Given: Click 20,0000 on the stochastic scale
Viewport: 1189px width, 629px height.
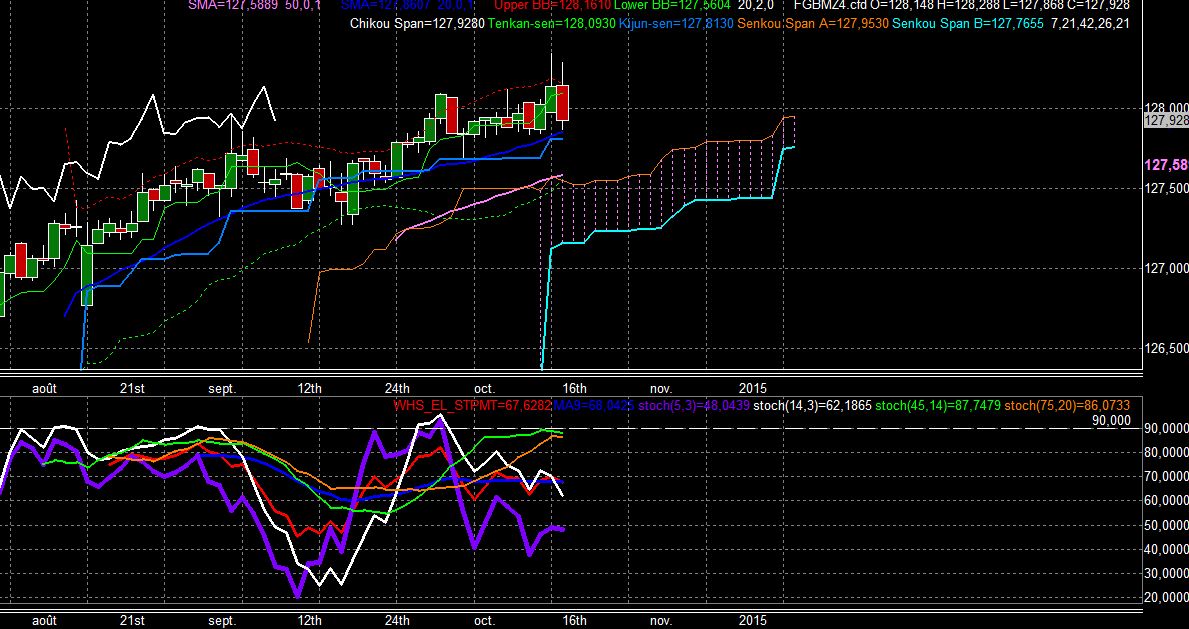Looking at the screenshot, I should point(1167,598).
